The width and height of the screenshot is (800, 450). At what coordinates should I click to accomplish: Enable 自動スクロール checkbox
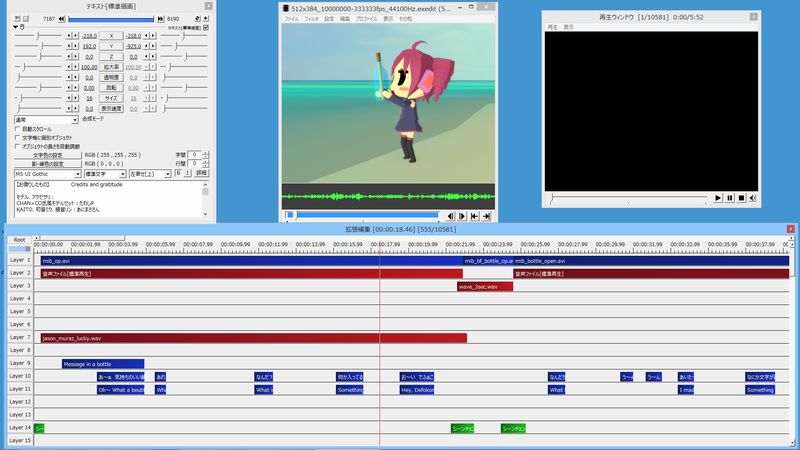[17, 129]
